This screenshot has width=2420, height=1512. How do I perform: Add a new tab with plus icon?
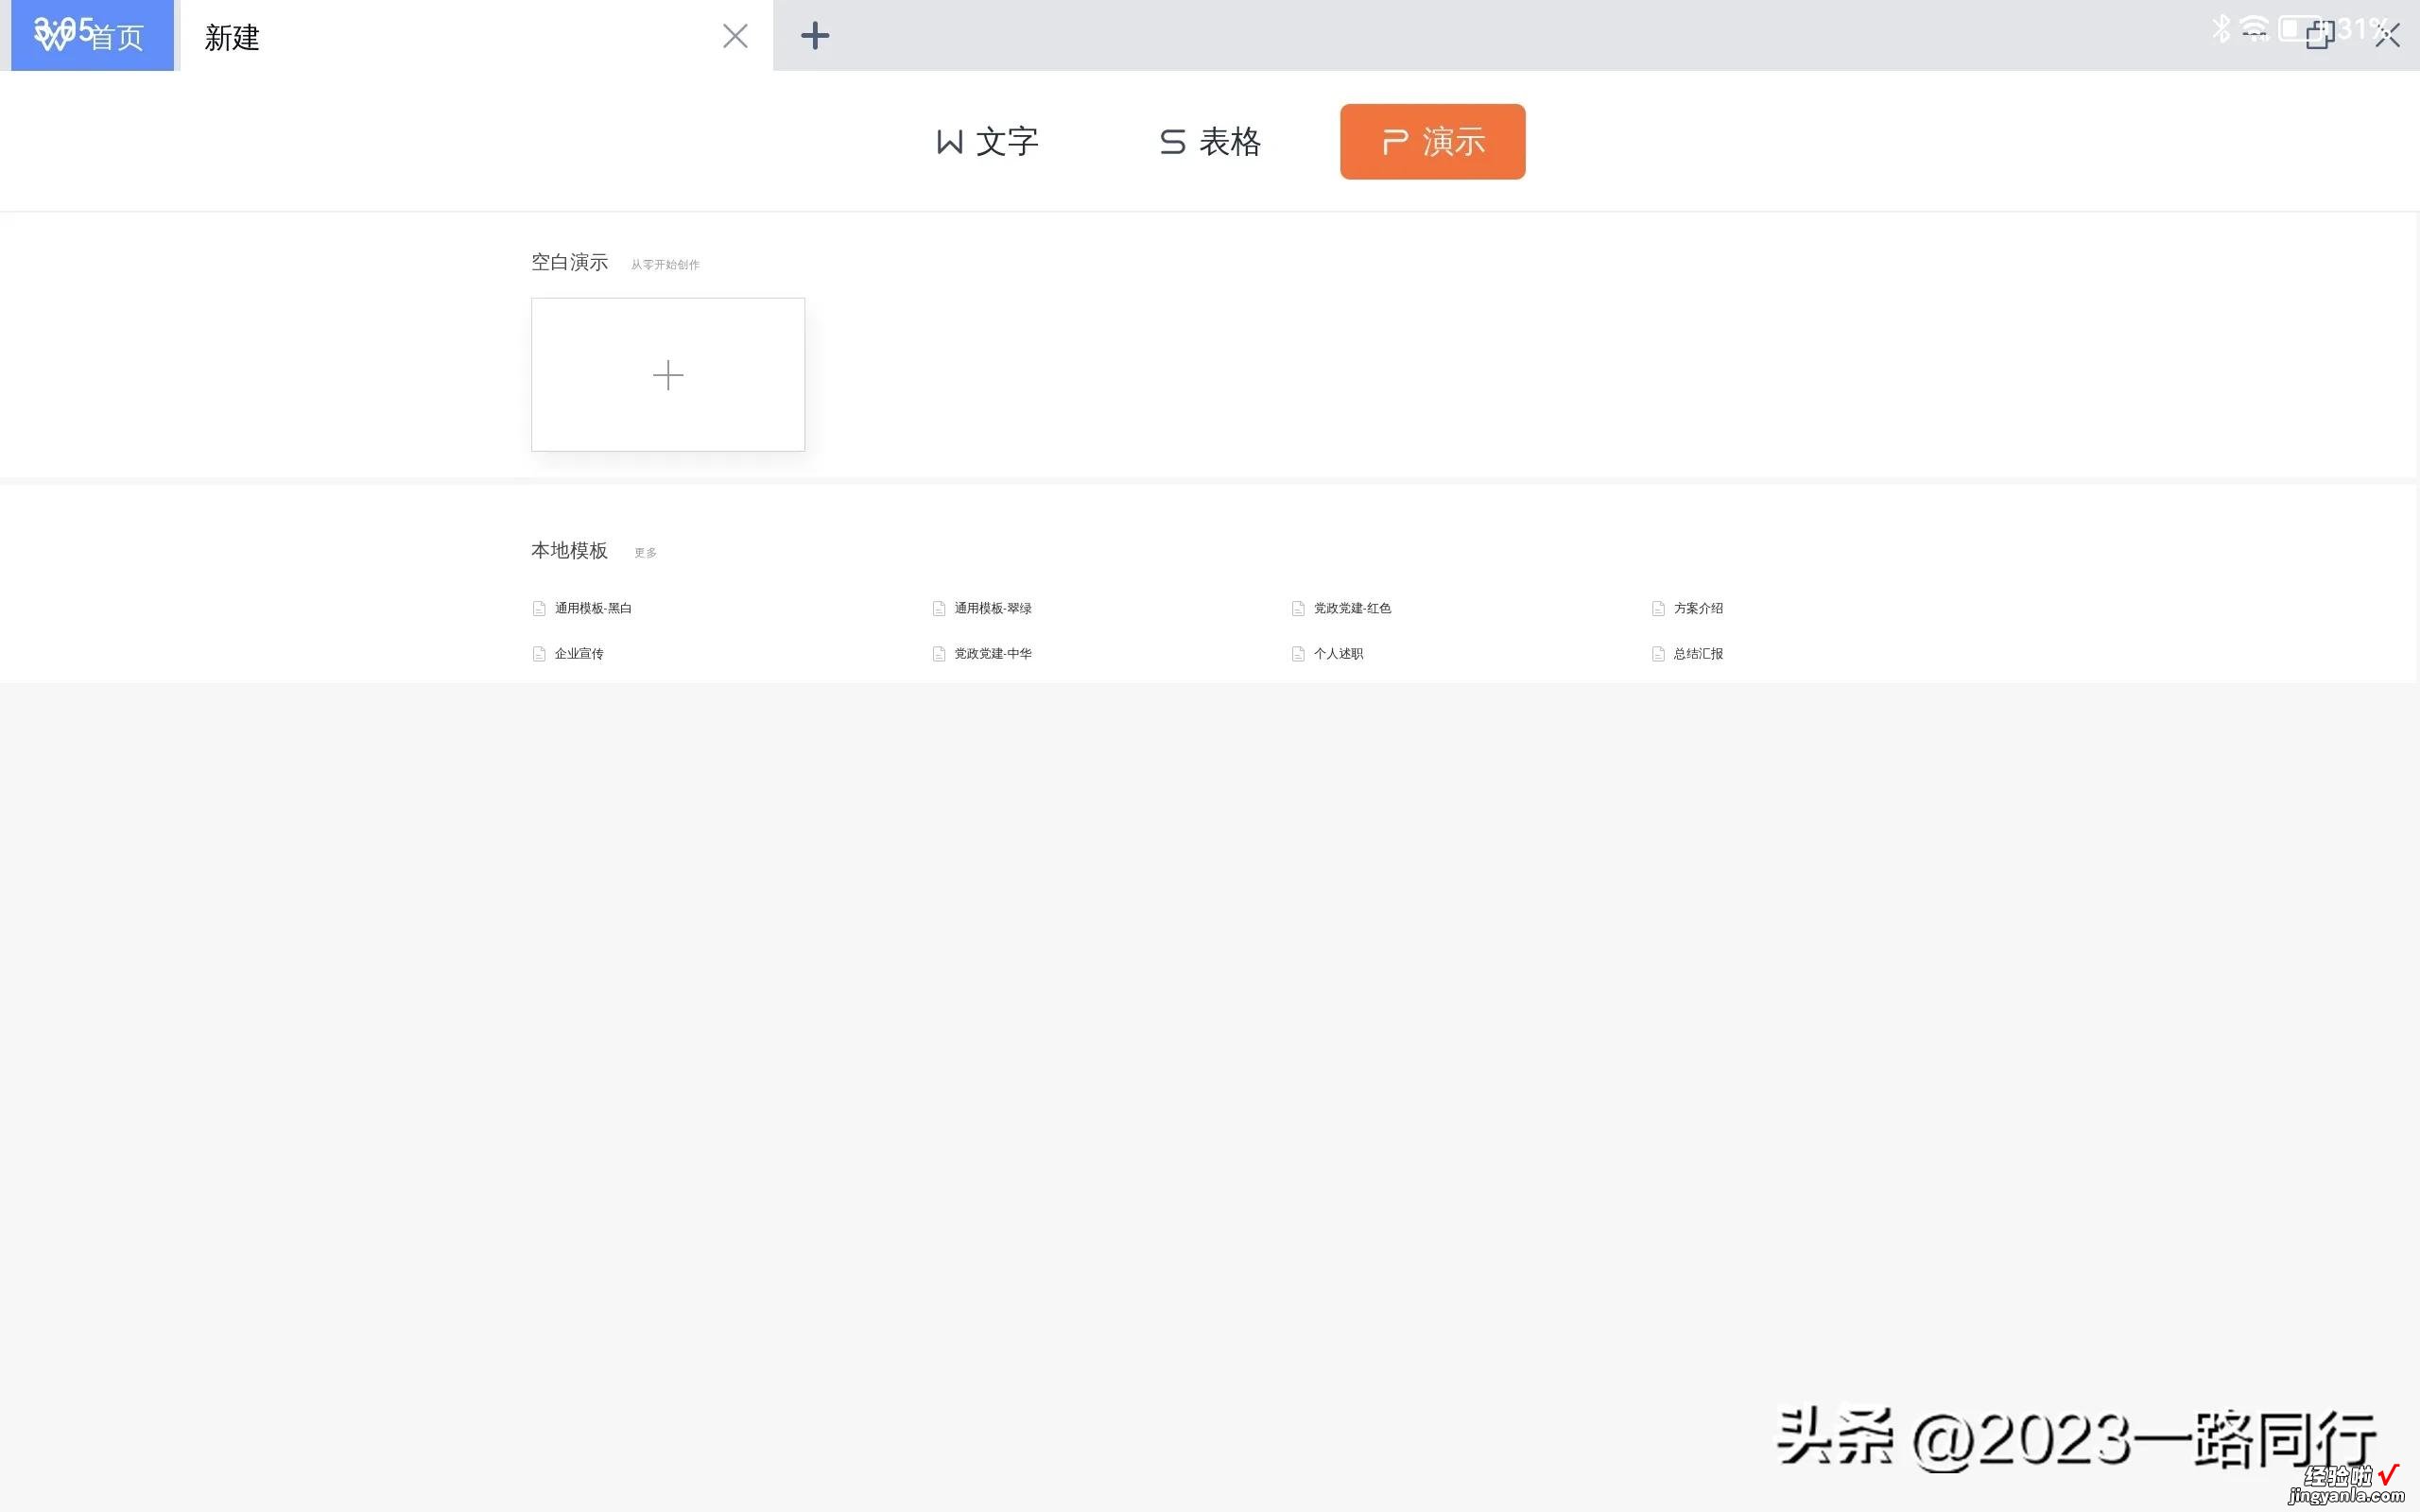(815, 36)
